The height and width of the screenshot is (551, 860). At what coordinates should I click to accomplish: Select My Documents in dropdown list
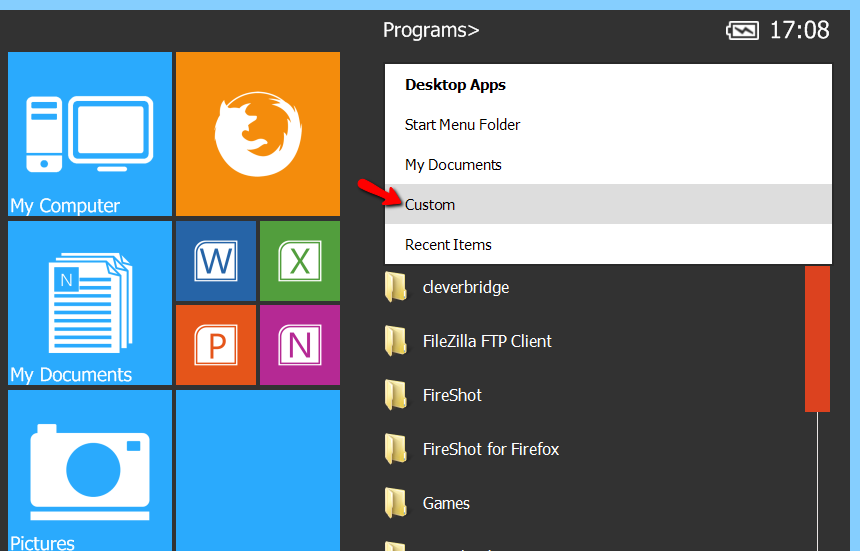click(x=453, y=165)
